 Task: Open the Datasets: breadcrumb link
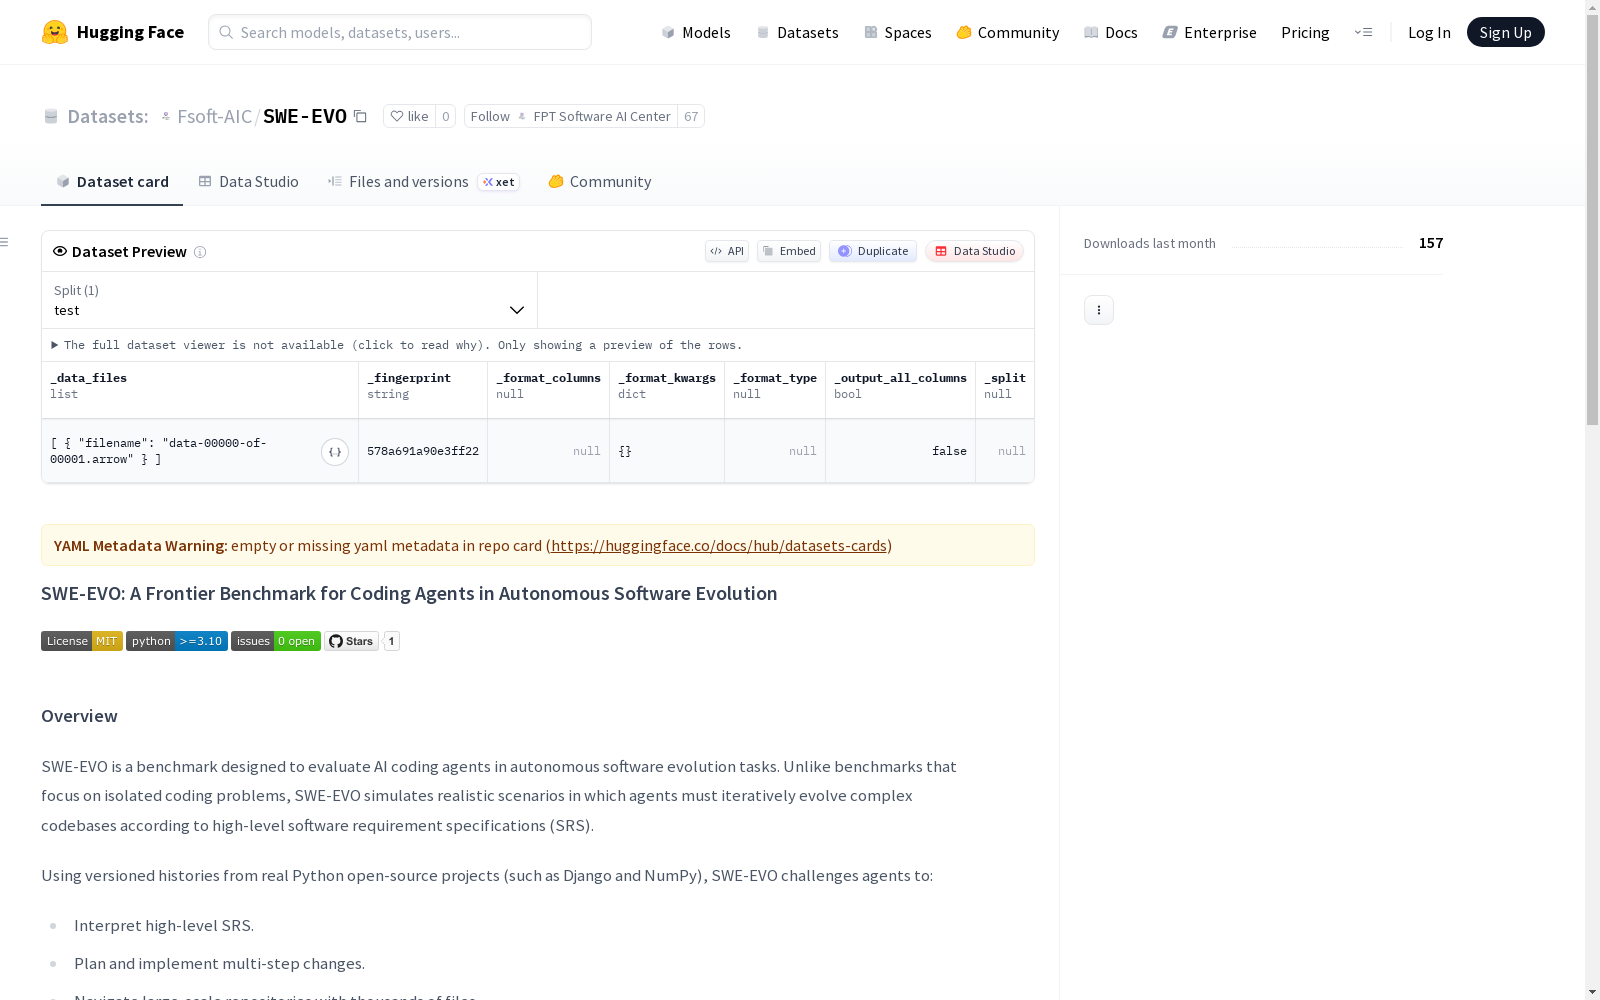(x=107, y=116)
